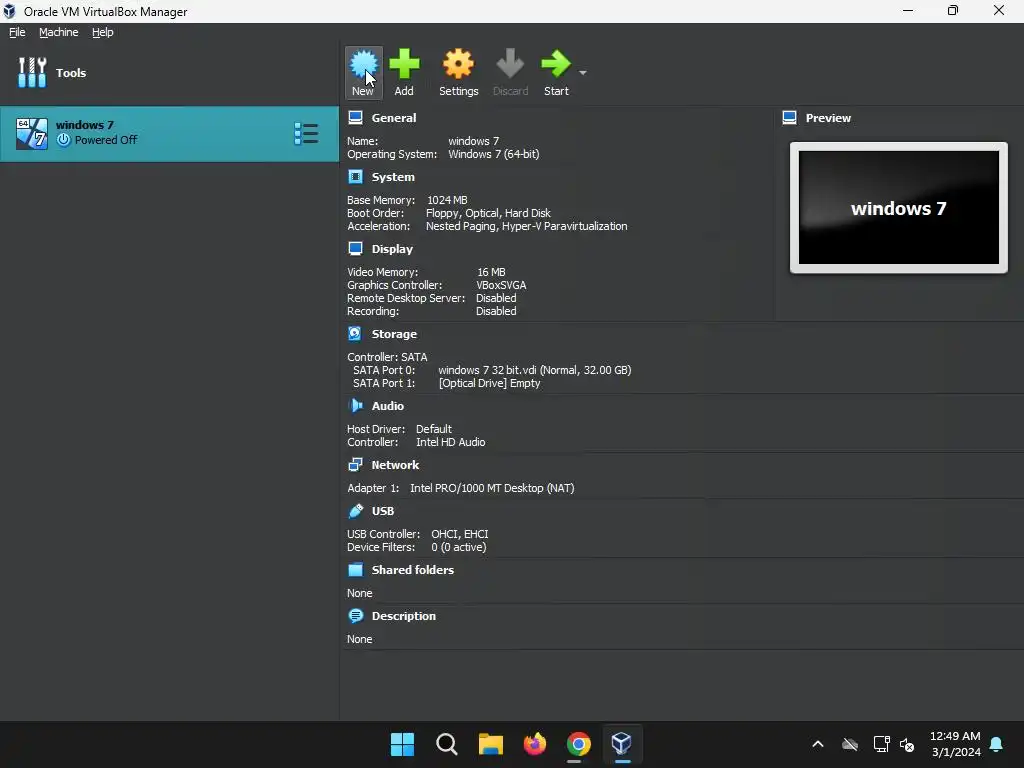Open the USB section heading

[x=383, y=511]
